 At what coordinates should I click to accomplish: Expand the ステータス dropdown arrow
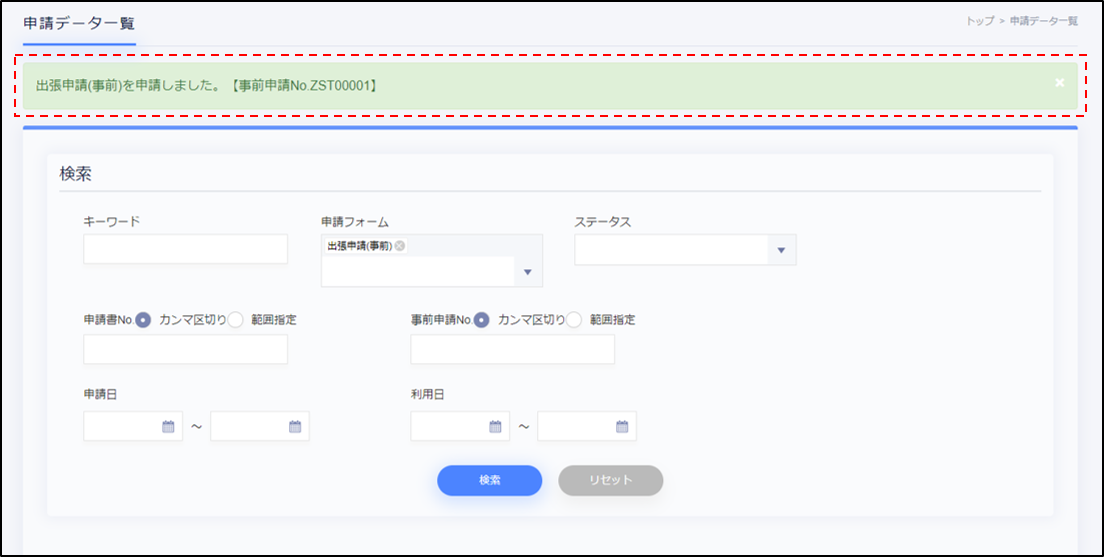tap(781, 250)
